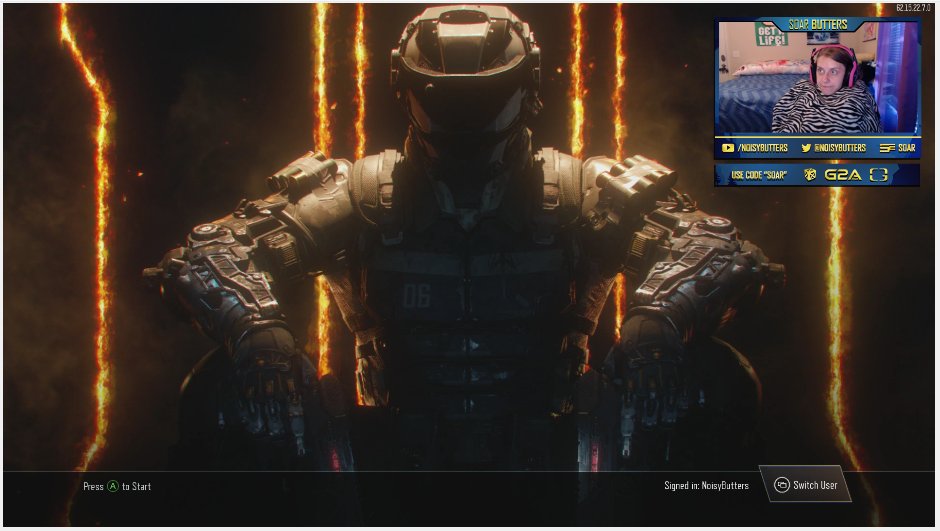Screen dimensions: 940x531
Task: Click the Twitter bird icon in the overlay
Action: point(806,148)
